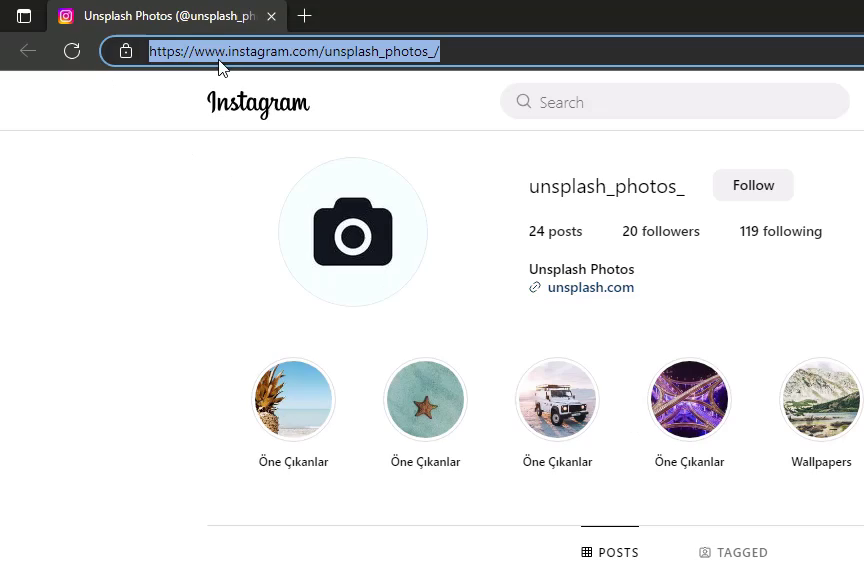Go back with the browser arrow
Image resolution: width=864 pixels, height=564 pixels.
tap(28, 51)
